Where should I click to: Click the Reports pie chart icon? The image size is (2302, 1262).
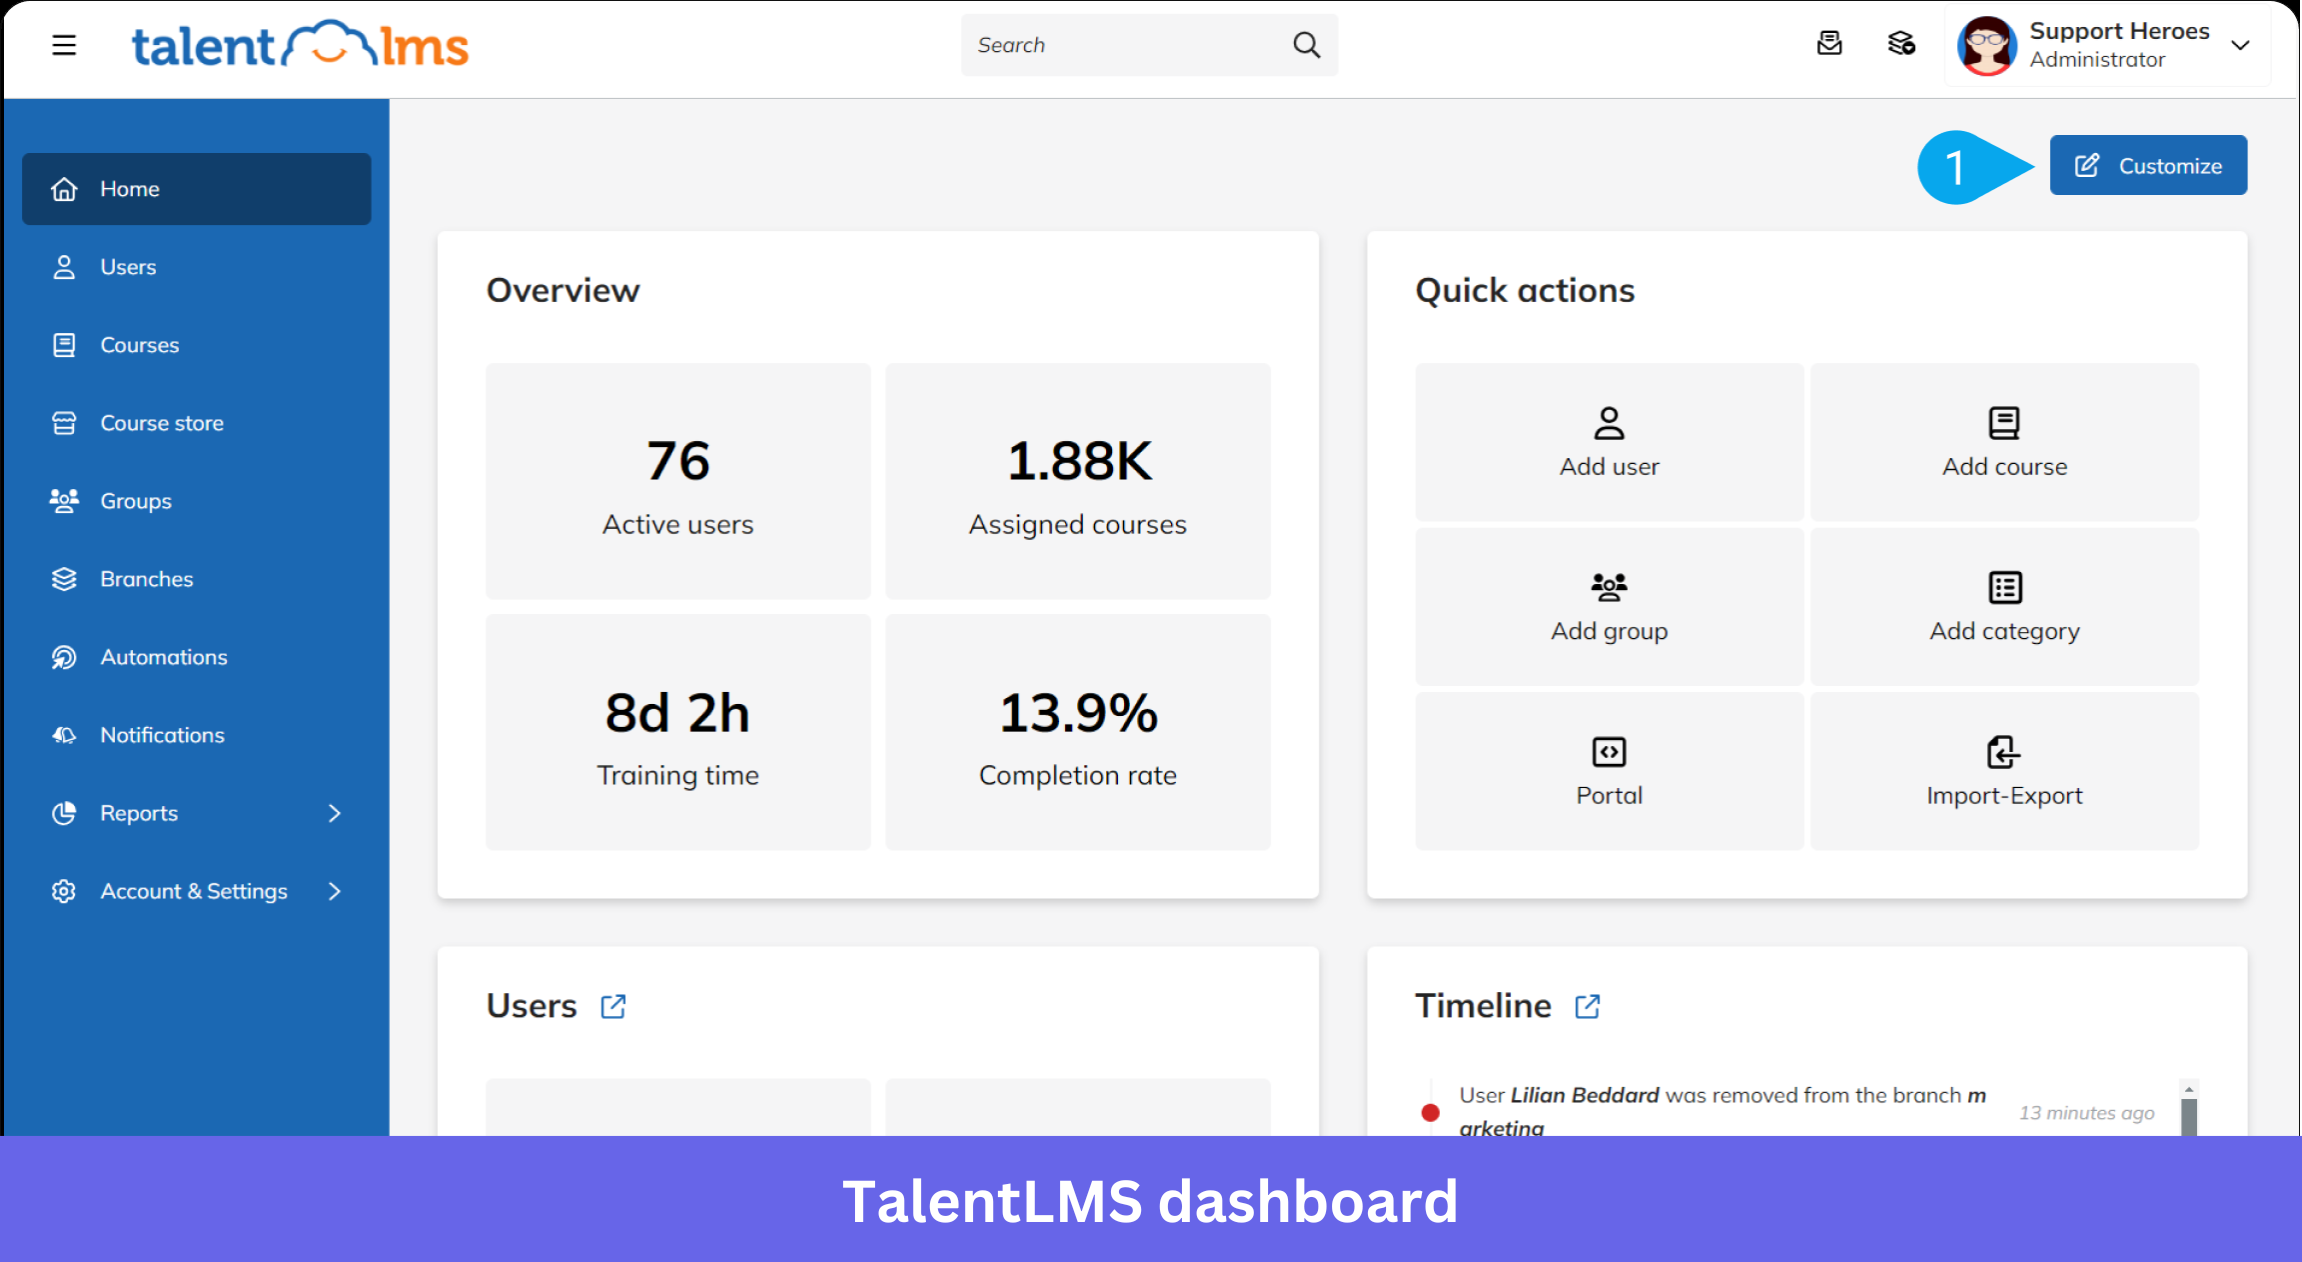(64, 813)
